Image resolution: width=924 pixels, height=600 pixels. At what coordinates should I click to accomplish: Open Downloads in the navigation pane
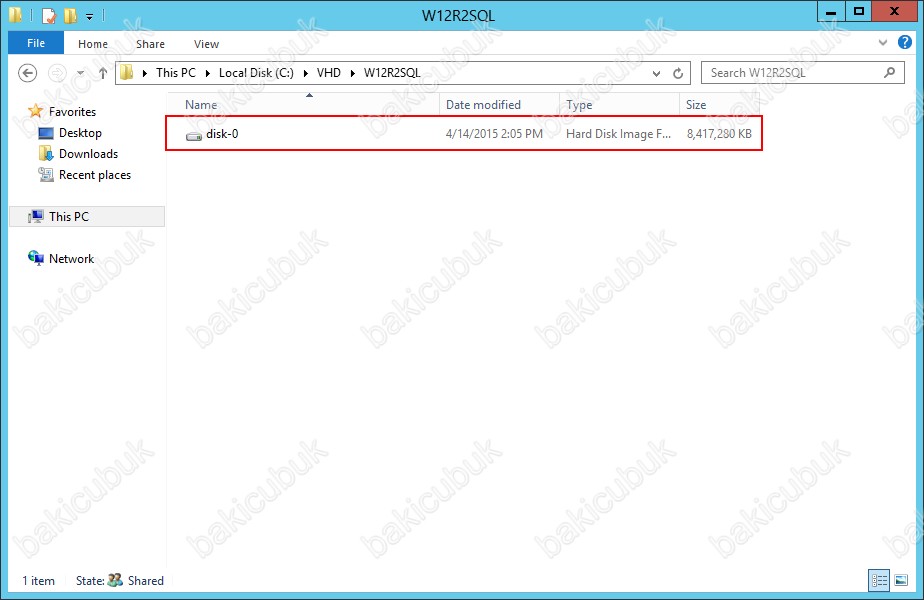[88, 154]
